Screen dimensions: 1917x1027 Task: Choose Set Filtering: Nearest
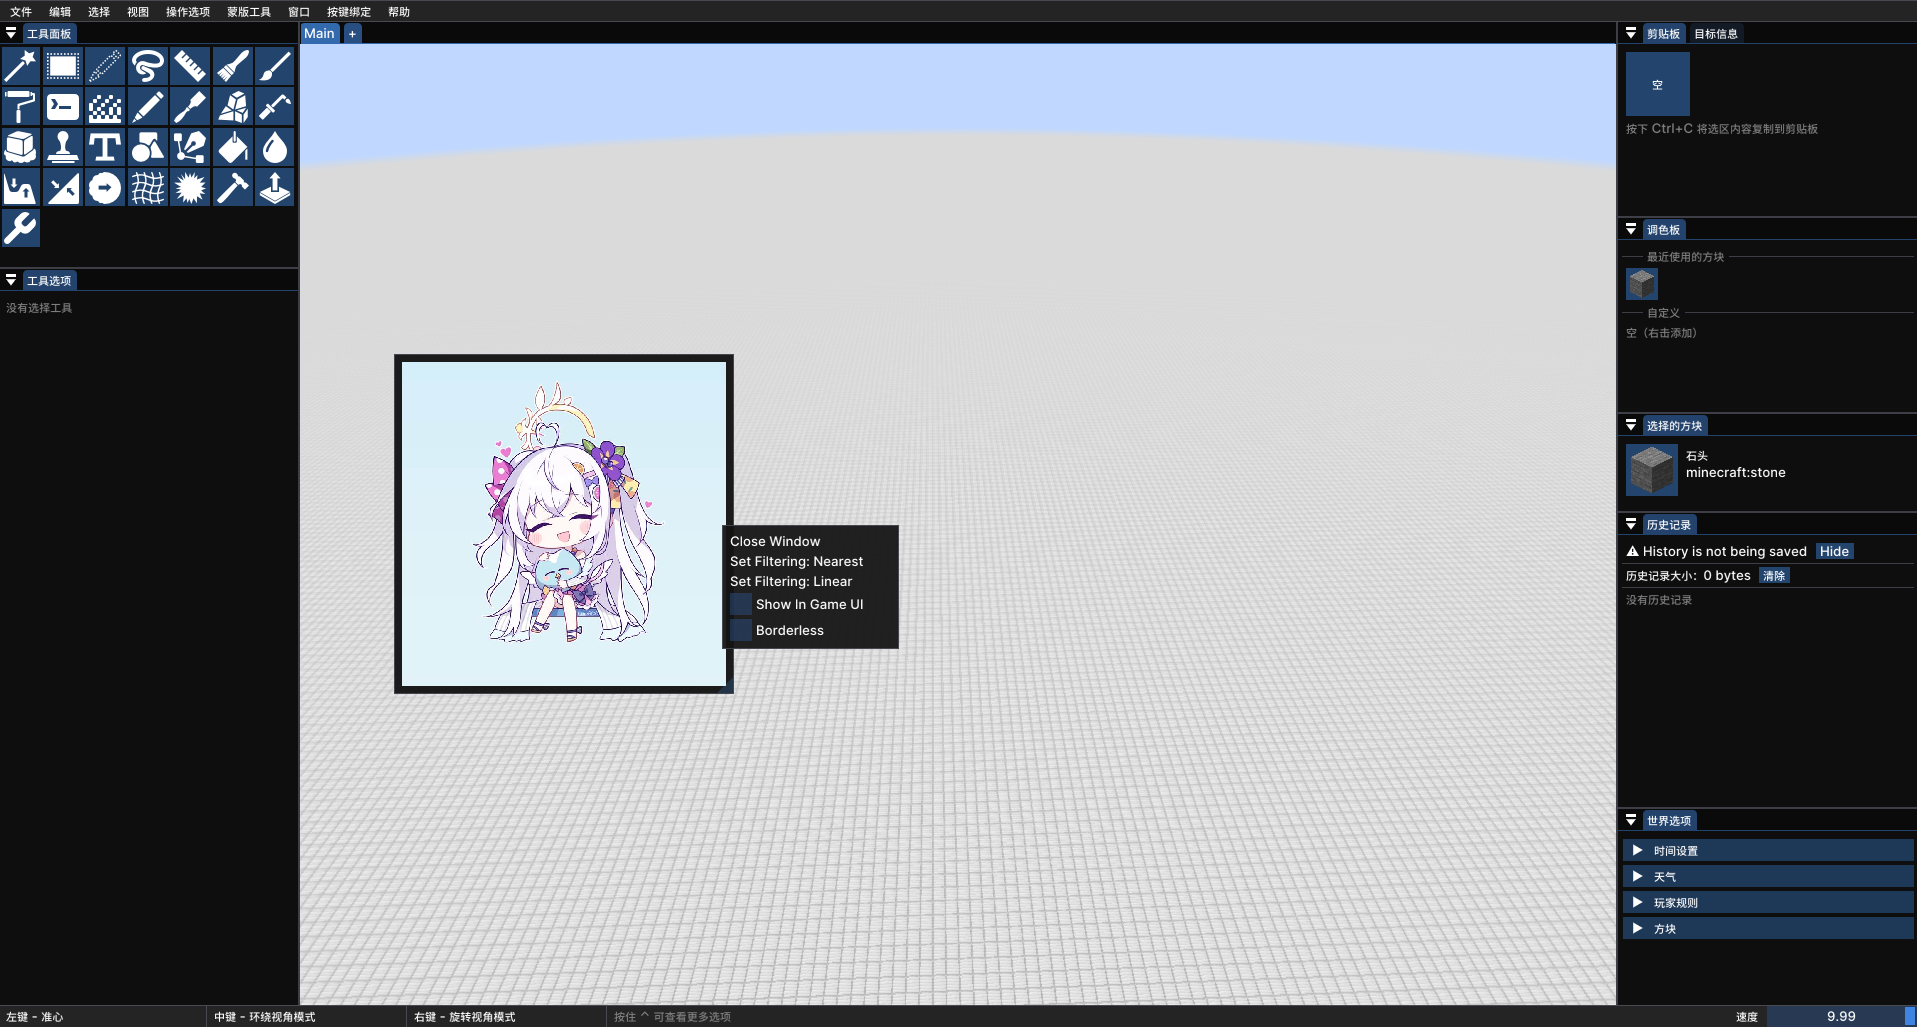pyautogui.click(x=796, y=561)
